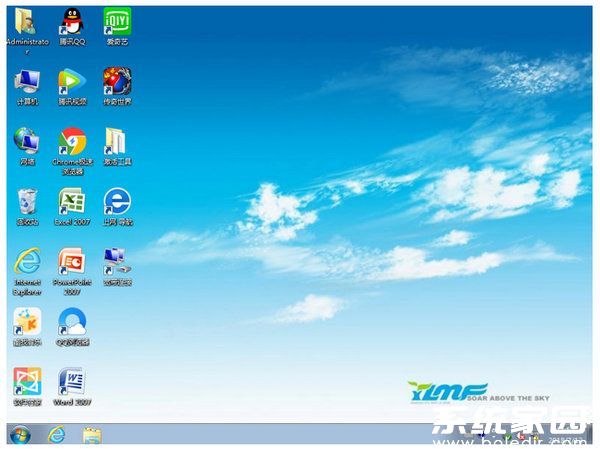
Task: Launch the Word 2007 shortcut
Action: (72, 382)
